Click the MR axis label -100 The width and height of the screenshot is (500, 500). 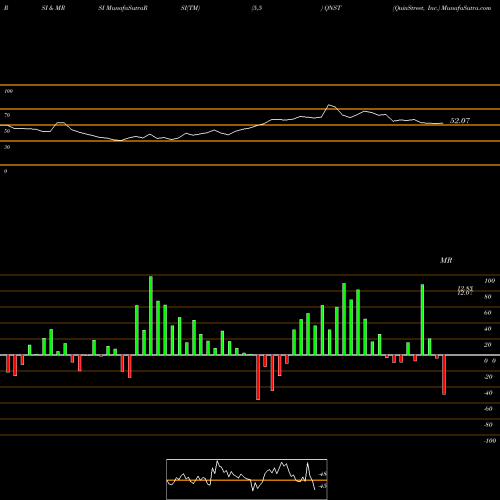(490, 441)
